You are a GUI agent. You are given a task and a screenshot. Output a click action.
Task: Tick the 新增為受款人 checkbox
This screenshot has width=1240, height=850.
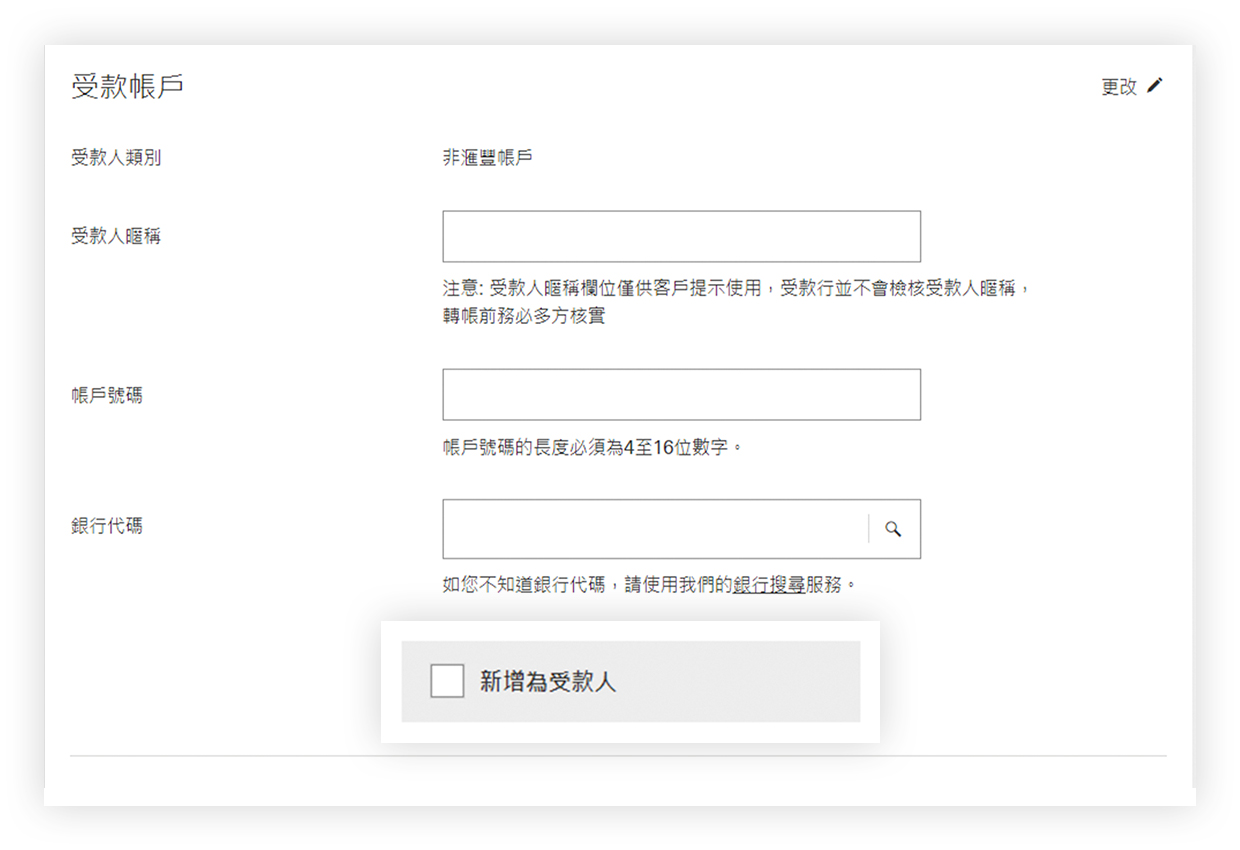[447, 681]
